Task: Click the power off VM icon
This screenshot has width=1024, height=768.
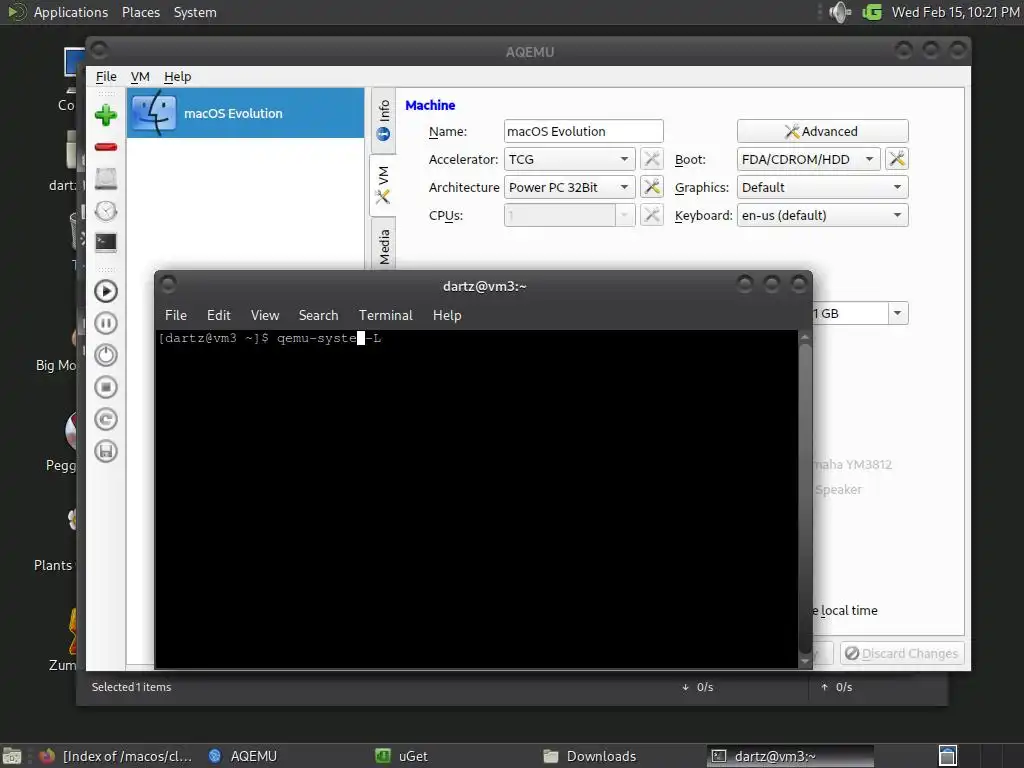Action: coord(106,355)
